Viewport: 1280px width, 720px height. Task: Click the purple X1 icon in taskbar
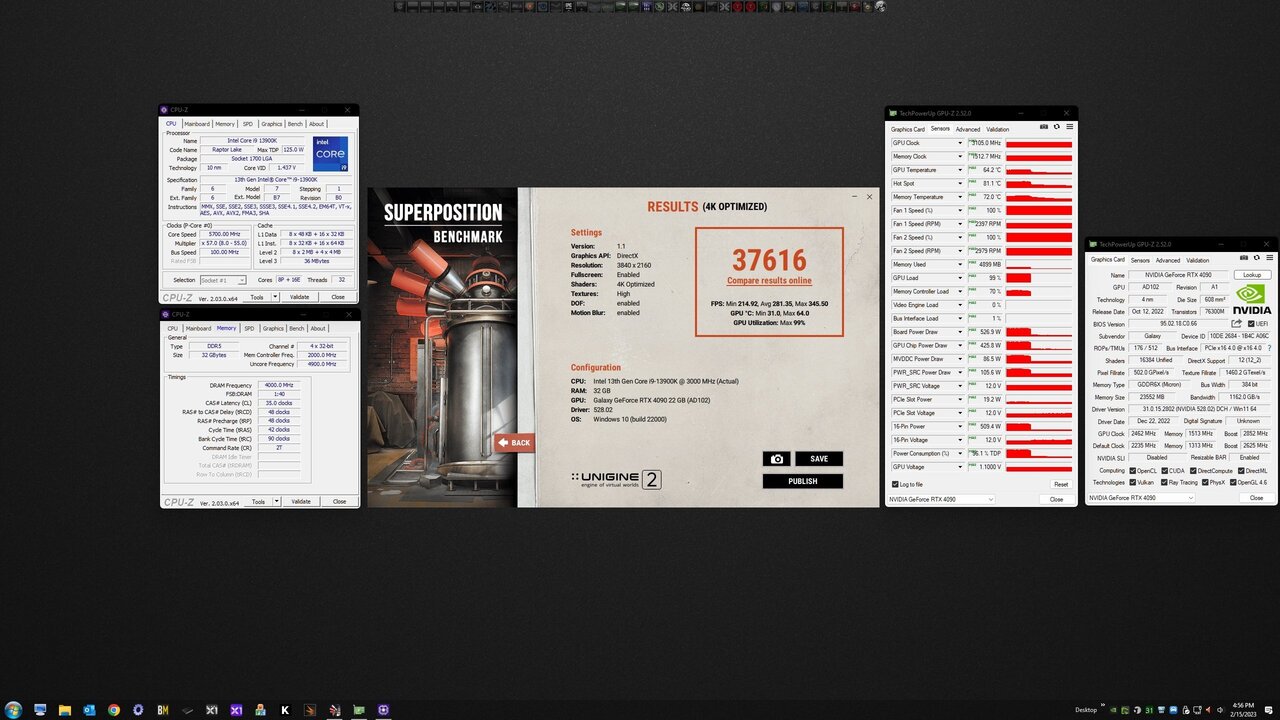tap(236, 710)
